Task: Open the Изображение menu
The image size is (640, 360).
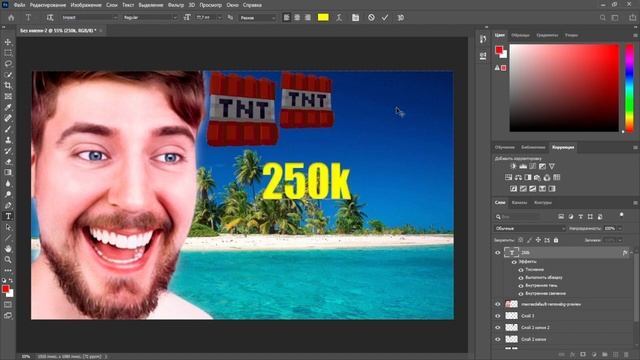Action: (x=86, y=5)
